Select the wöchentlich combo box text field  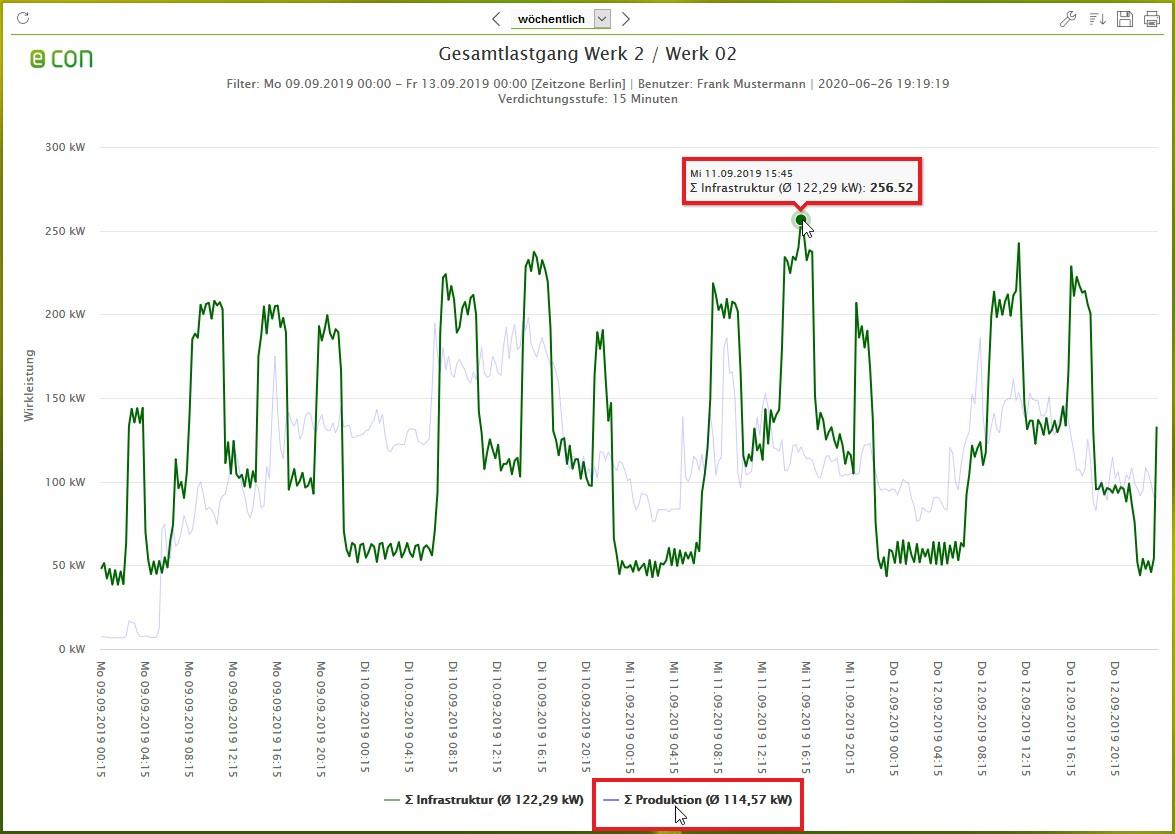552,19
